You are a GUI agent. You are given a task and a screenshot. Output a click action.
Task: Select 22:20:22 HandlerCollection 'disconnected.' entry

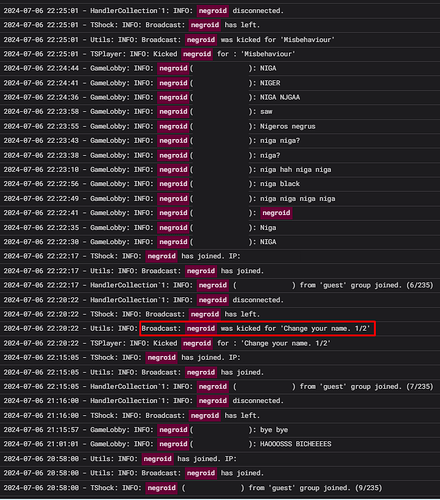pos(220,300)
